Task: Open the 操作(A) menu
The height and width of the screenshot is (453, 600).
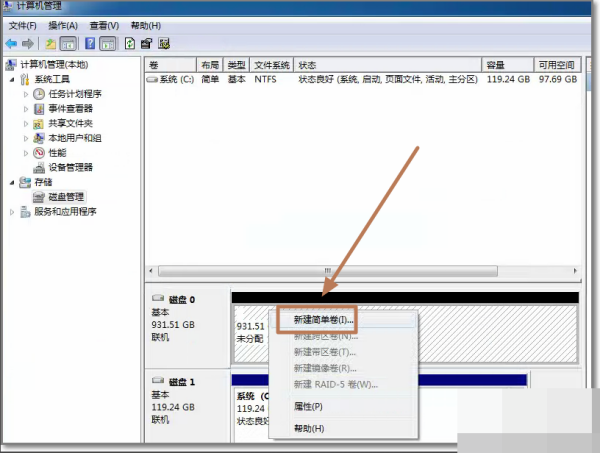Action: [63, 26]
